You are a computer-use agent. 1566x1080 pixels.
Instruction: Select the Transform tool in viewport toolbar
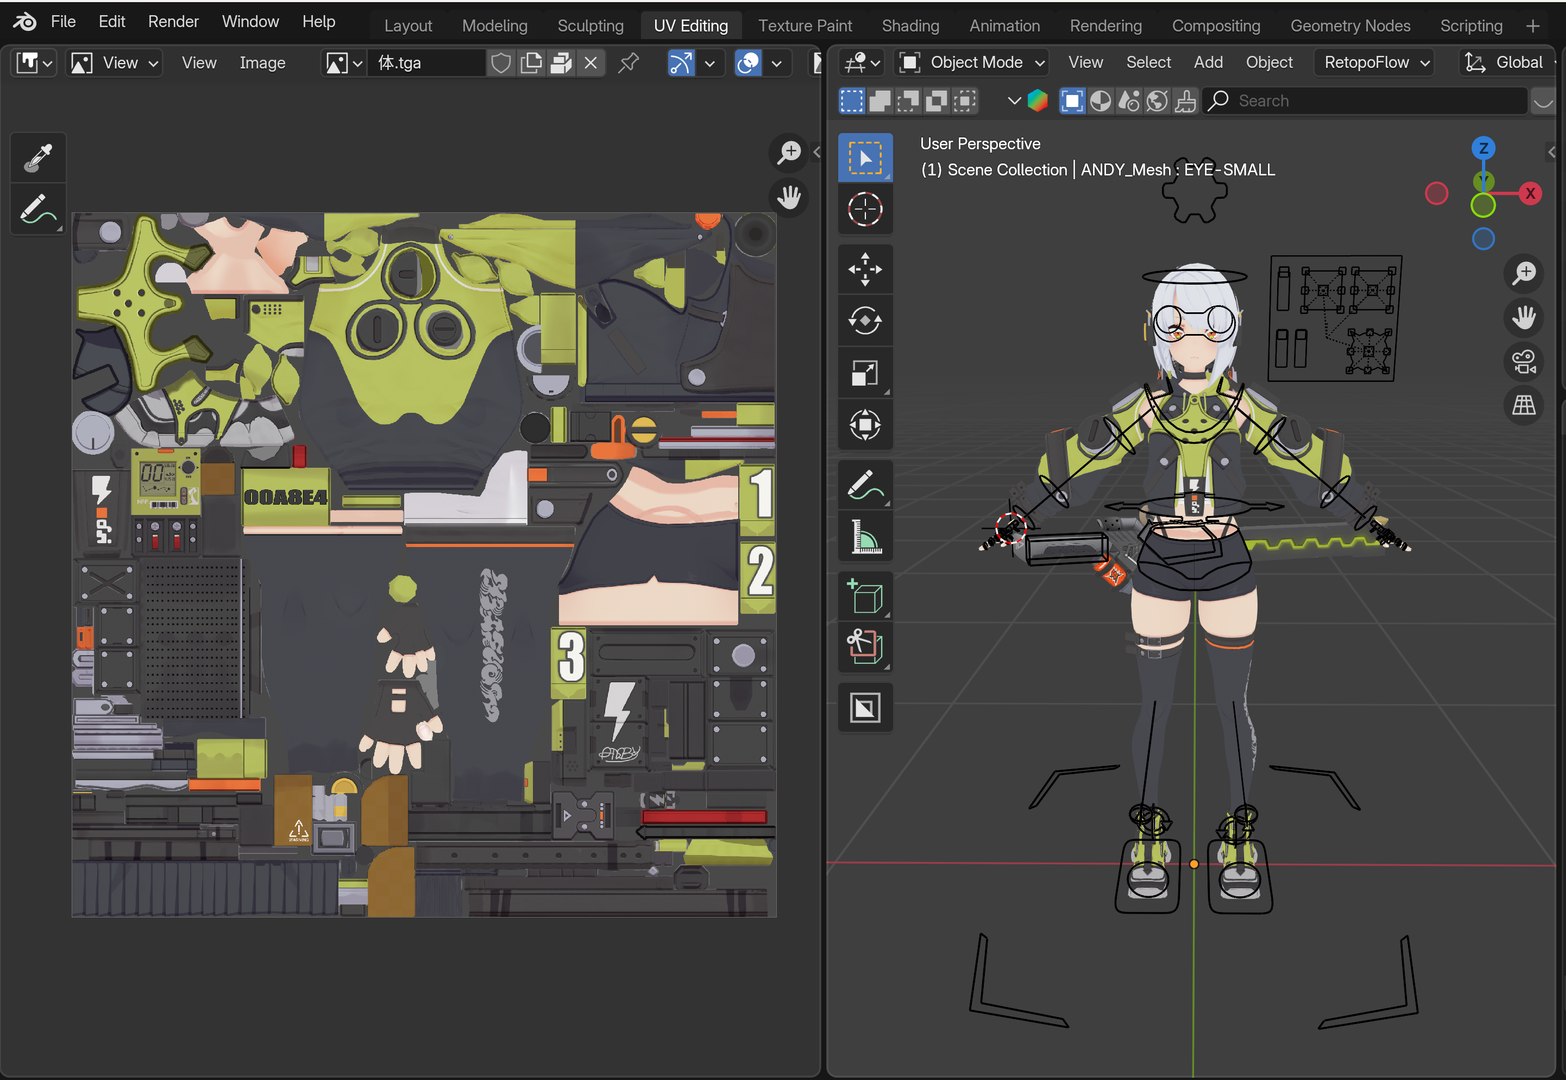tap(865, 425)
